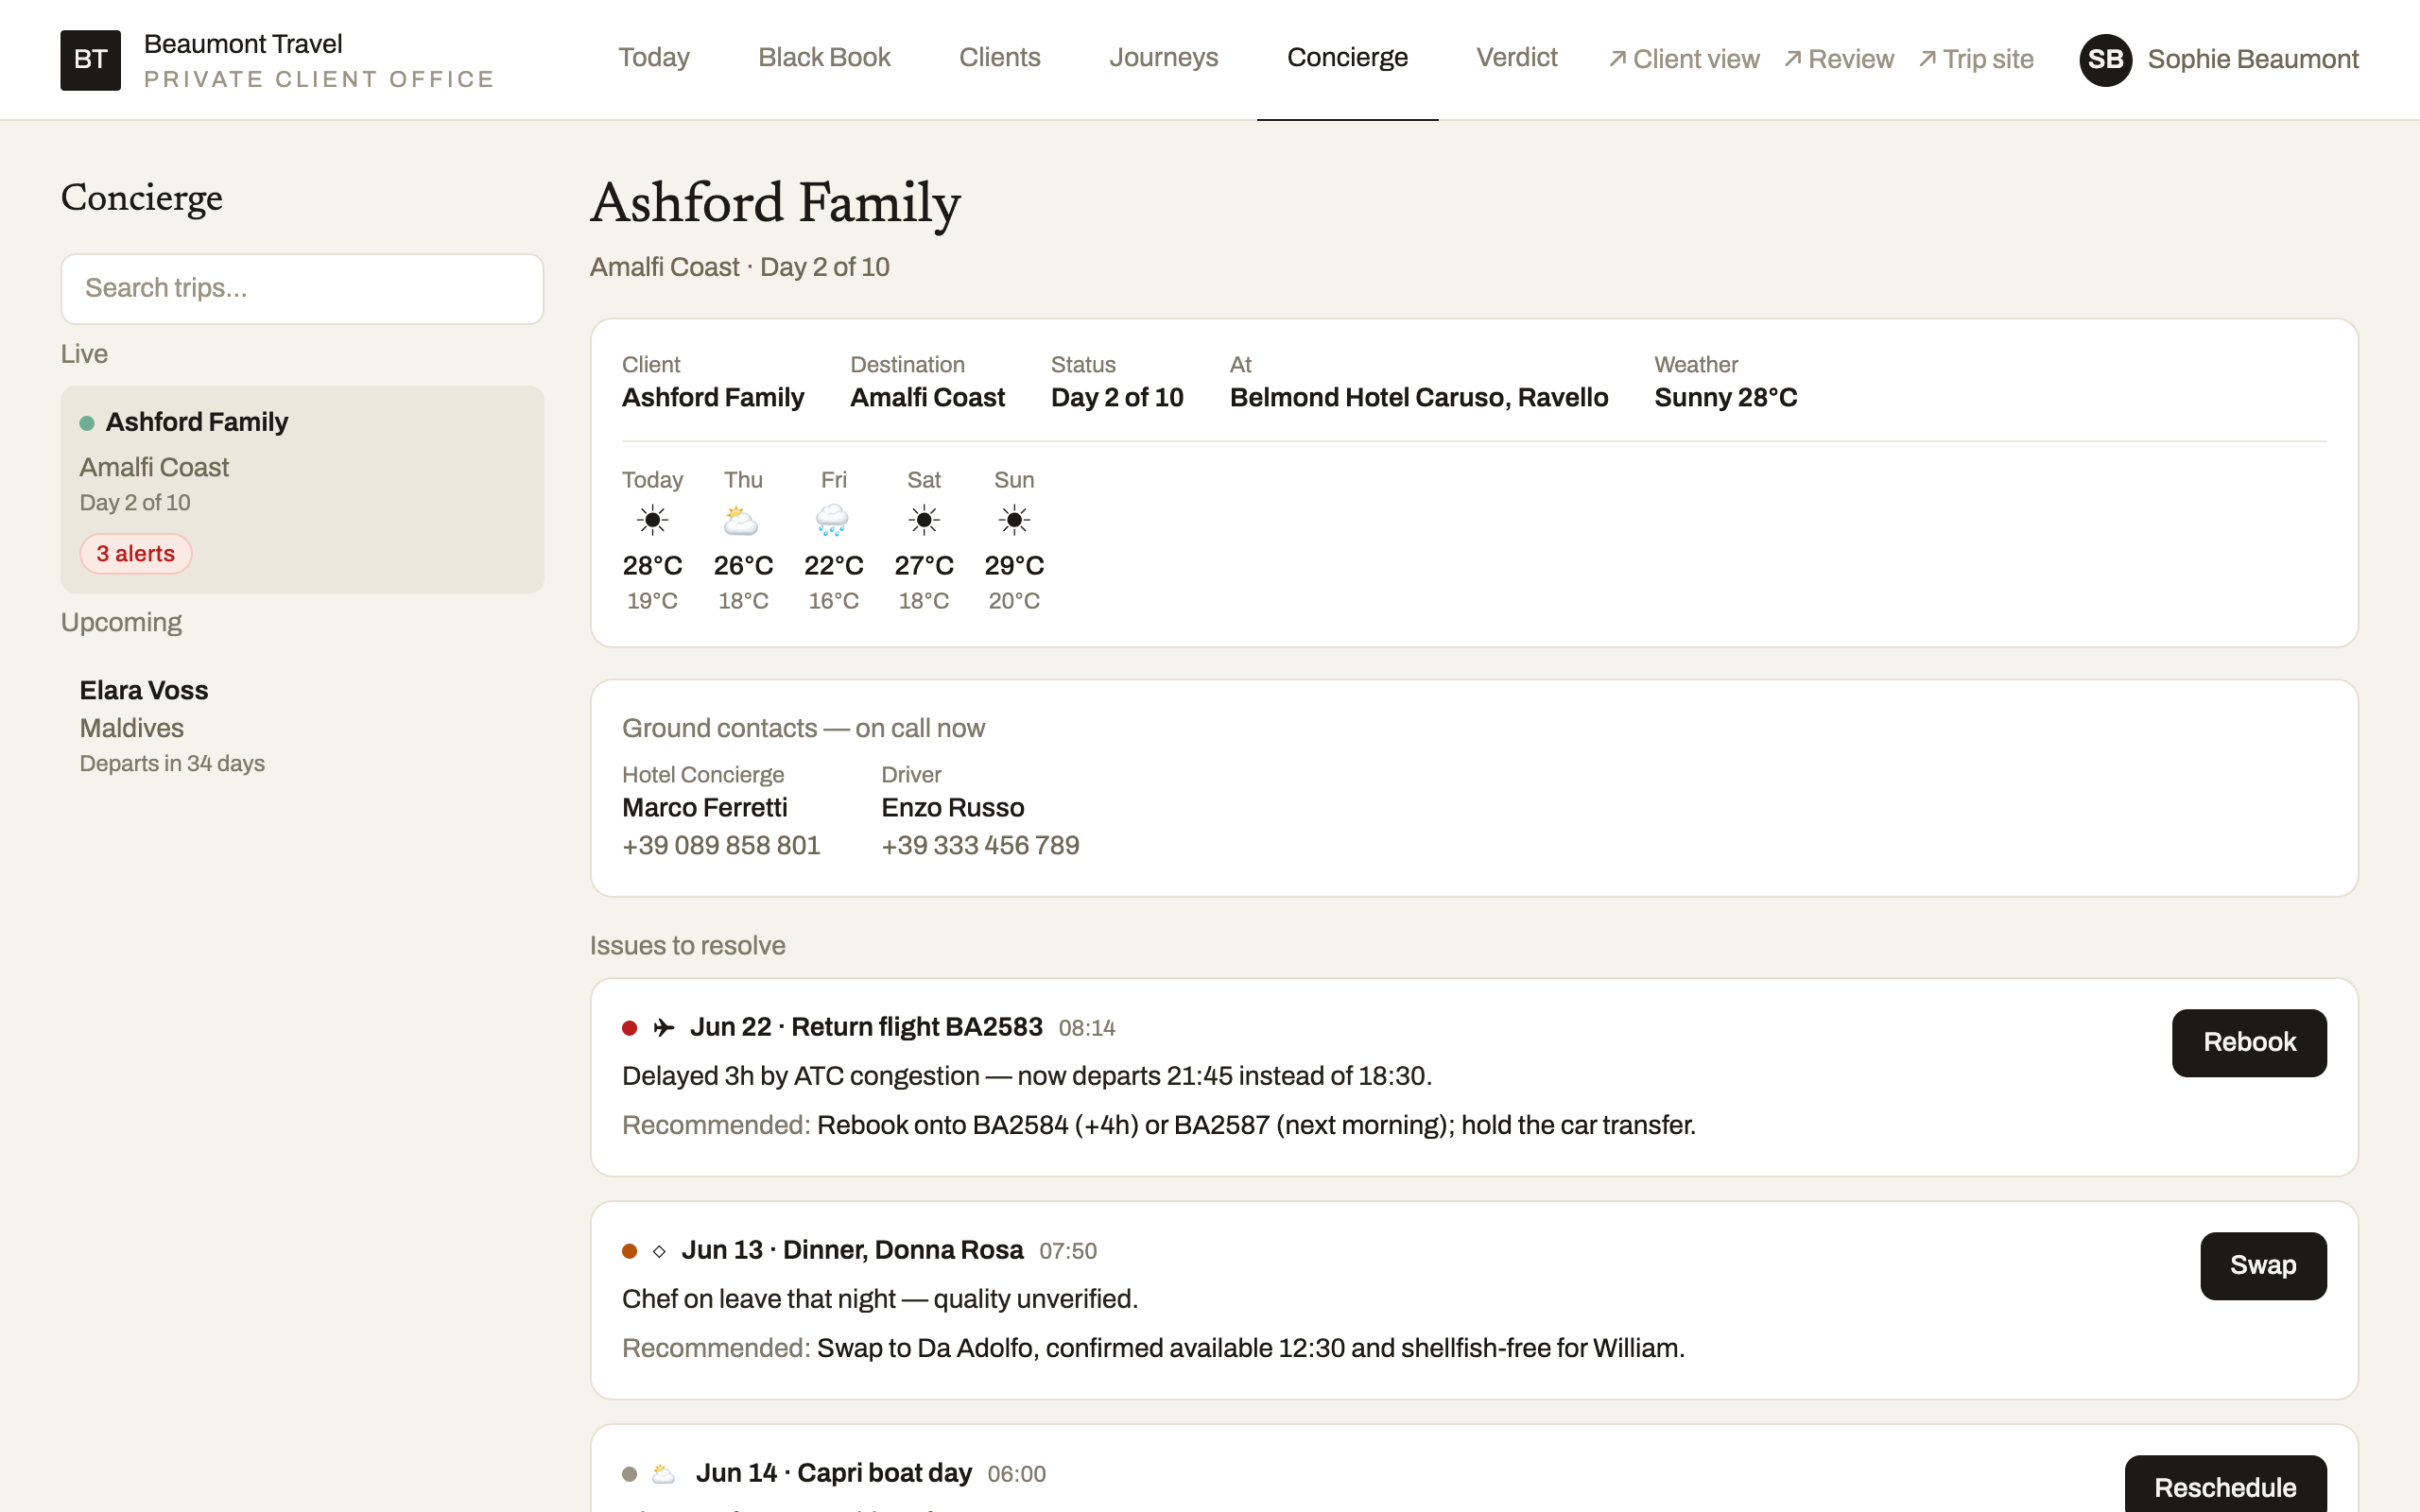
Task: Click the Rebook button
Action: [x=2249, y=1042]
